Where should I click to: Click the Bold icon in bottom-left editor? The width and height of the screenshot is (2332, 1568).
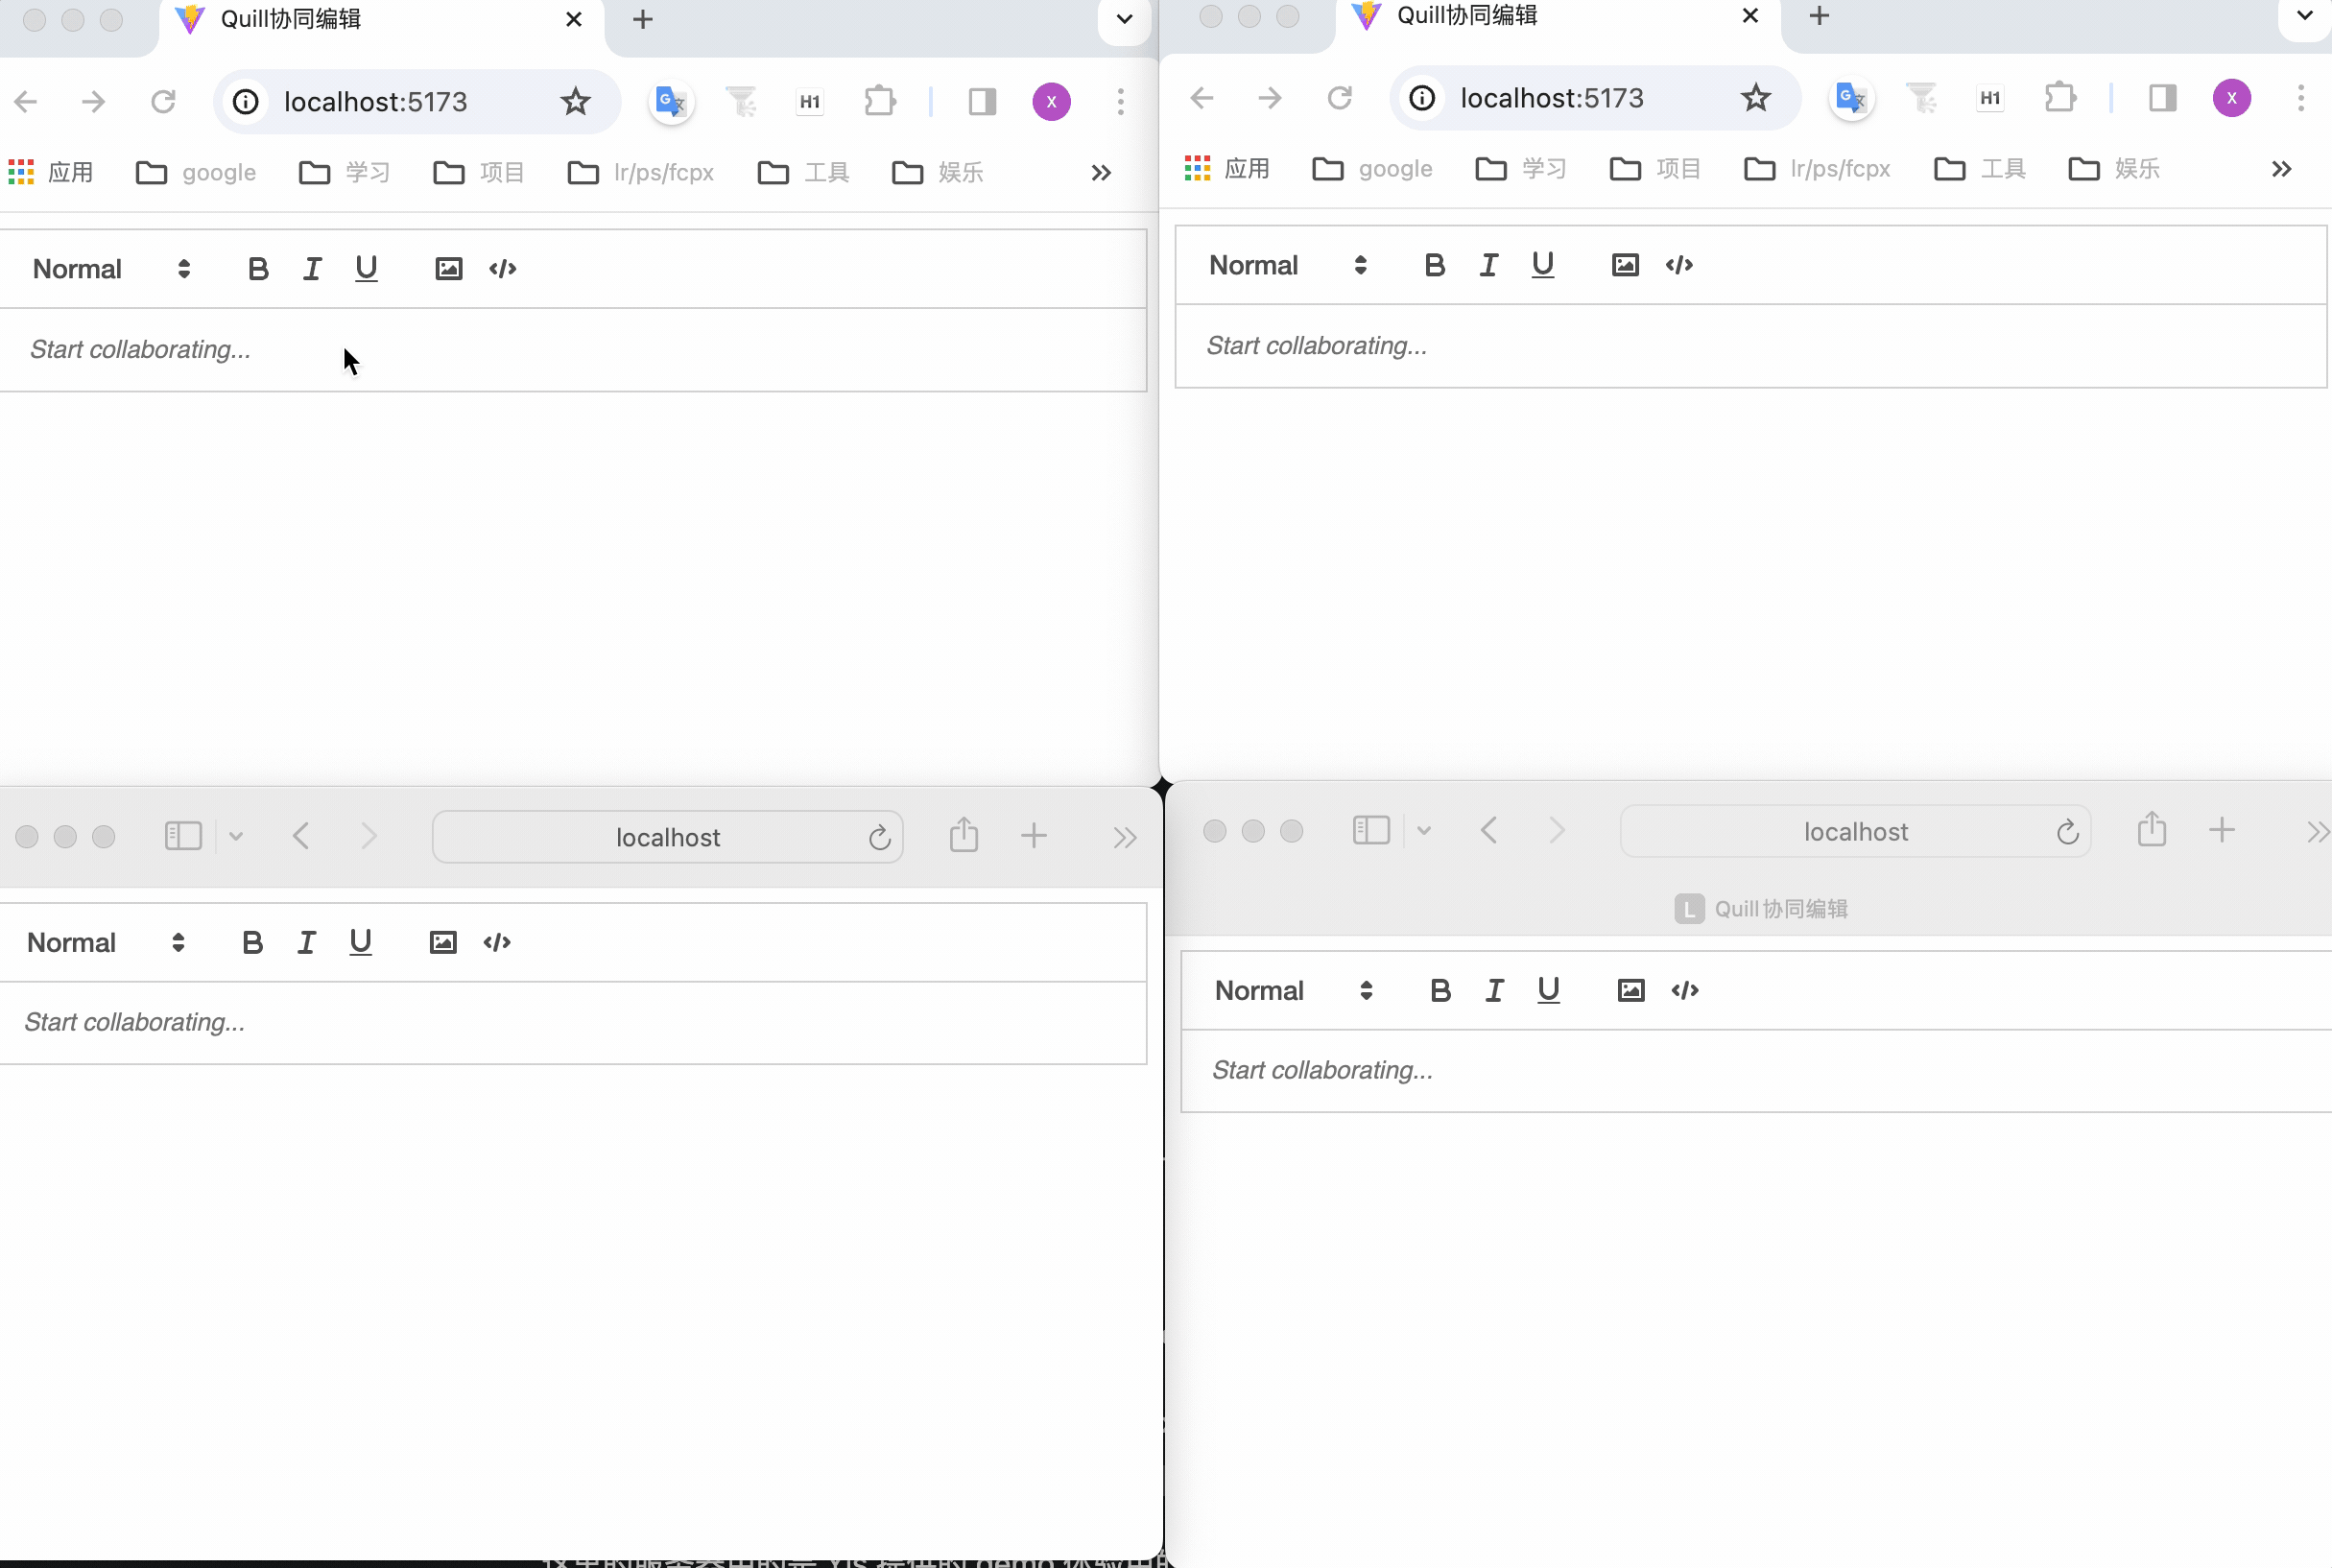pyautogui.click(x=250, y=941)
